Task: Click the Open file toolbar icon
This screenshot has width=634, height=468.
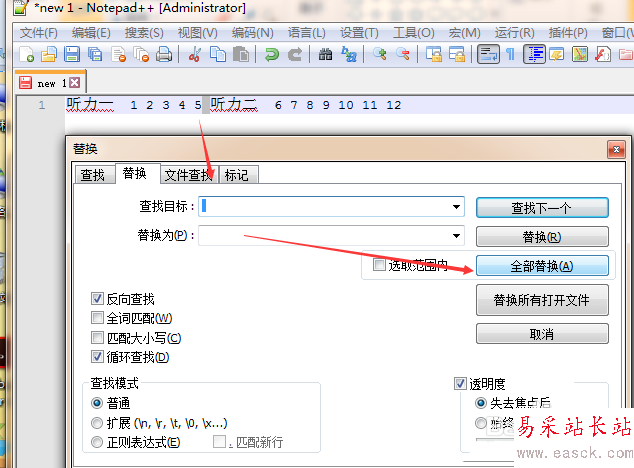Action: [x=49, y=54]
